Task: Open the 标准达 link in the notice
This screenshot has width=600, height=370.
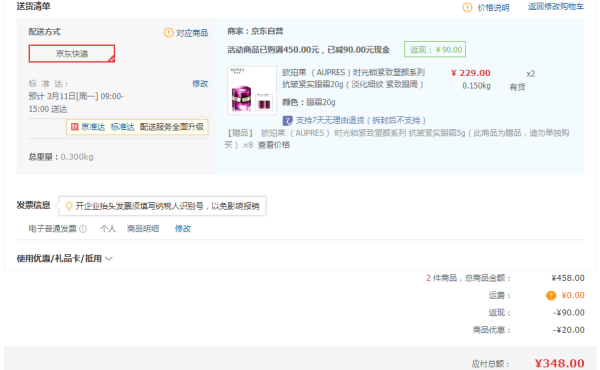Action: tap(122, 127)
